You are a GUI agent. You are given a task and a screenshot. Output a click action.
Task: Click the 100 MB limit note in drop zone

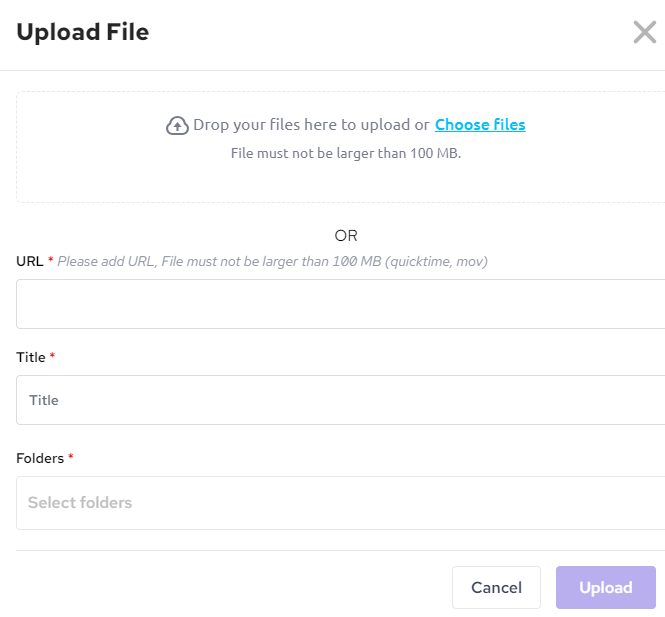(x=346, y=153)
